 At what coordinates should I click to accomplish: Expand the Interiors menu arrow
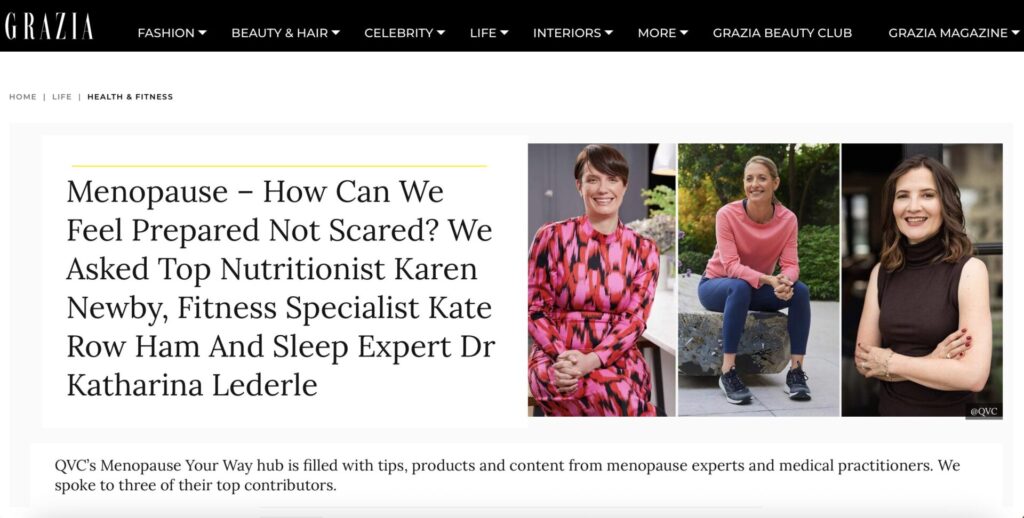pos(609,32)
